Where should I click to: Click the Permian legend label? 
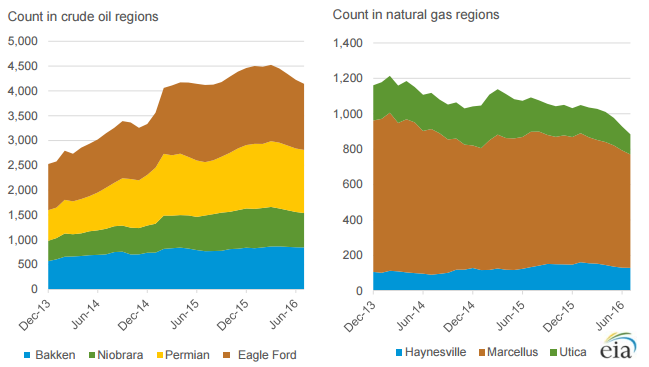(187, 355)
